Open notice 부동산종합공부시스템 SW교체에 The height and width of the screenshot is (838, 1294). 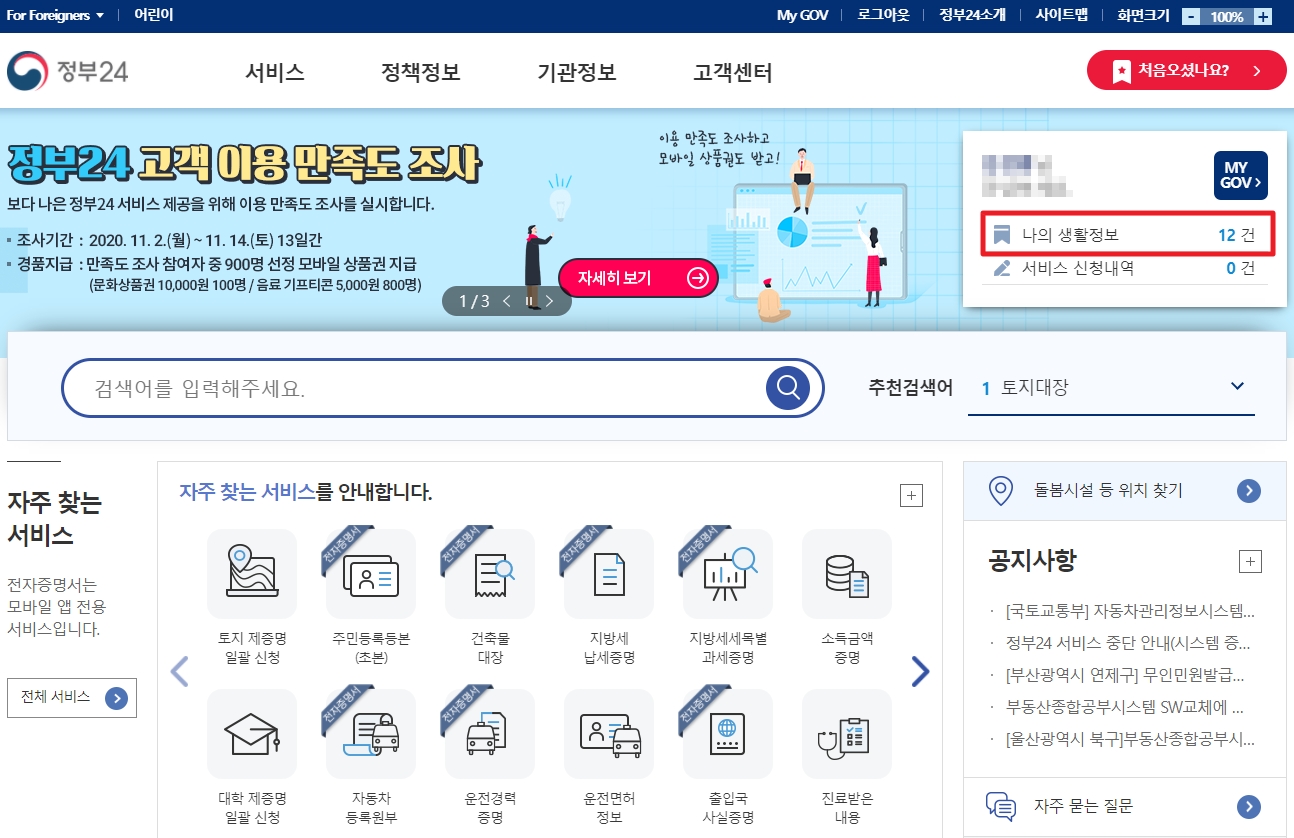point(1125,707)
